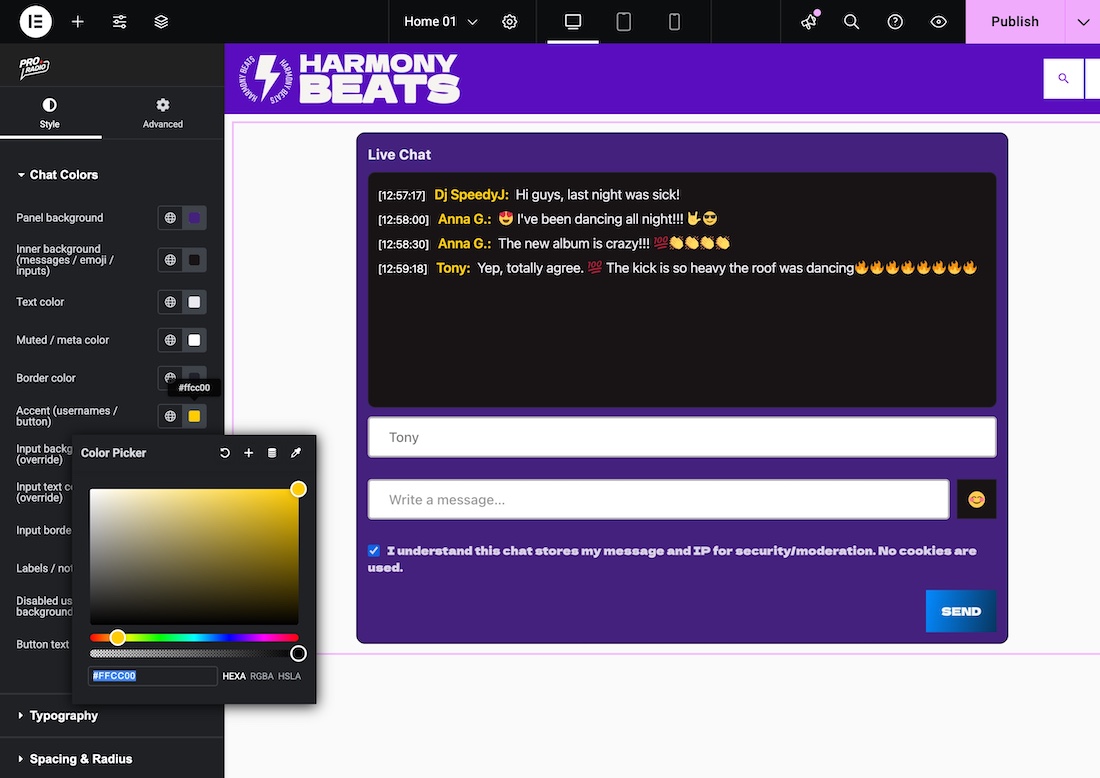The height and width of the screenshot is (778, 1100).
Task: Open the structure layers icon
Action: click(x=161, y=21)
